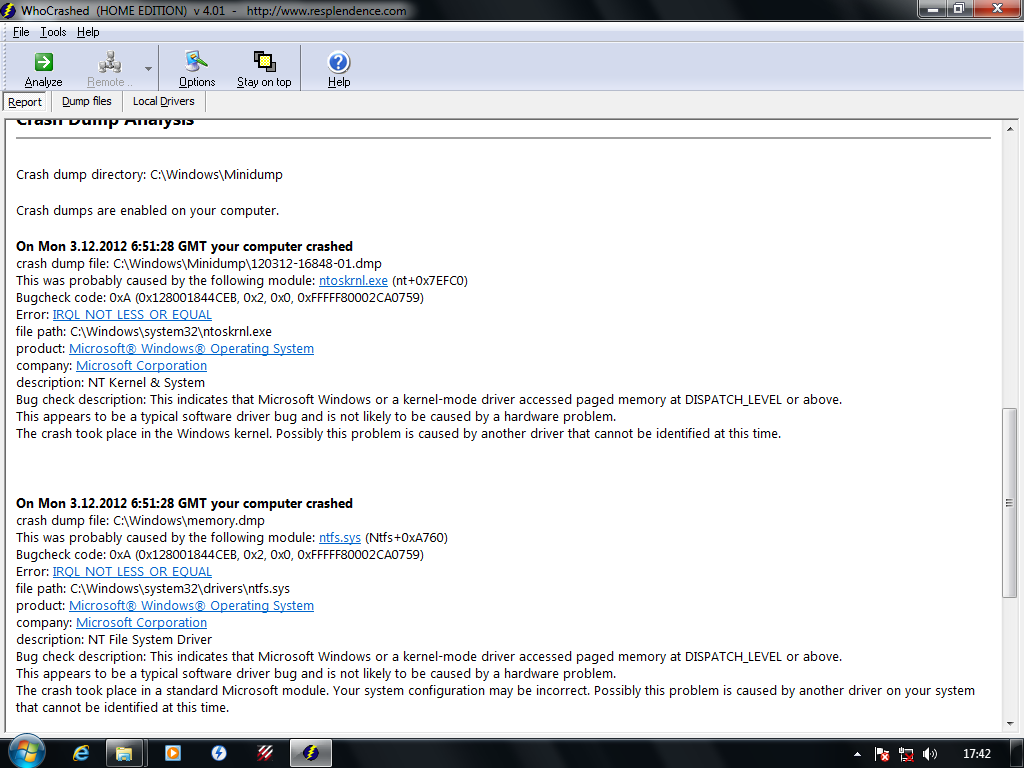Click the first crash heading text
This screenshot has height=768, width=1024.
(184, 246)
